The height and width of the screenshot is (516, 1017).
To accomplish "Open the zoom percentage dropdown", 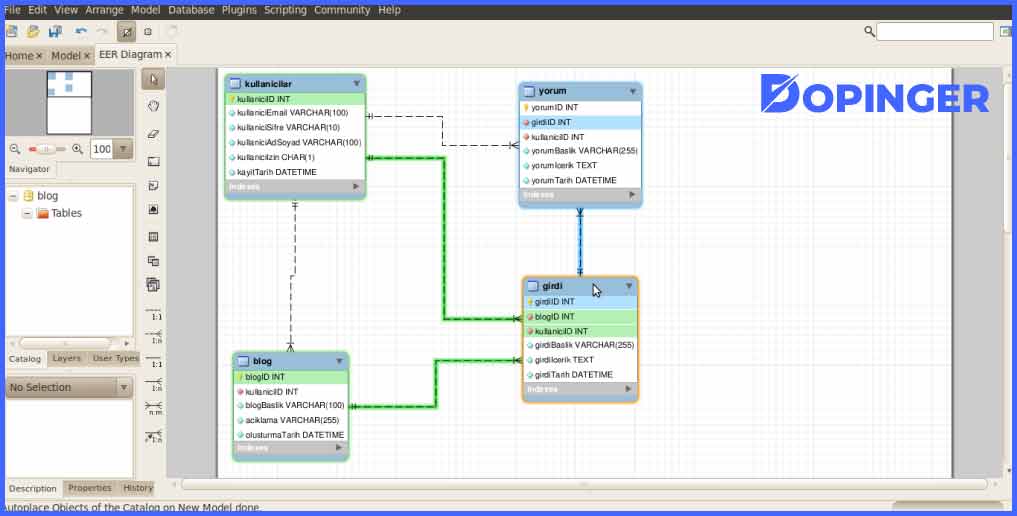I will click(123, 149).
